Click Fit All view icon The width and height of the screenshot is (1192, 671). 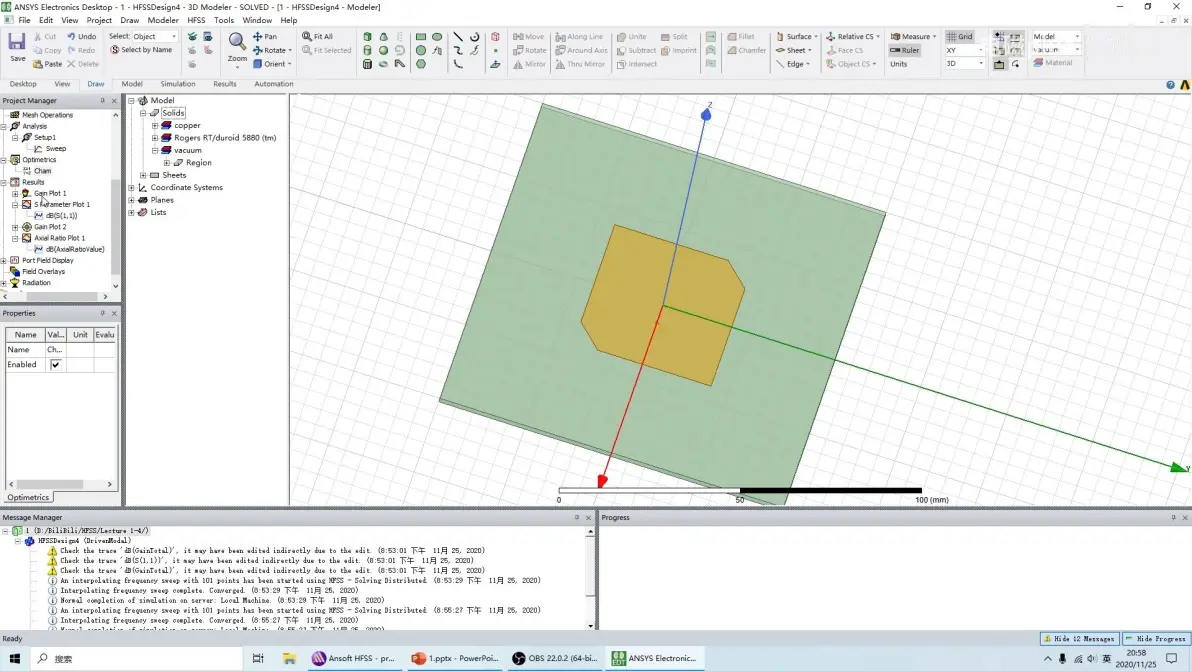(x=306, y=36)
